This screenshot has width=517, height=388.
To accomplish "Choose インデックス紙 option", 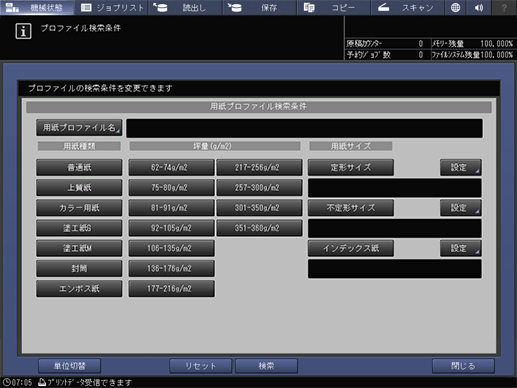I will 351,248.
